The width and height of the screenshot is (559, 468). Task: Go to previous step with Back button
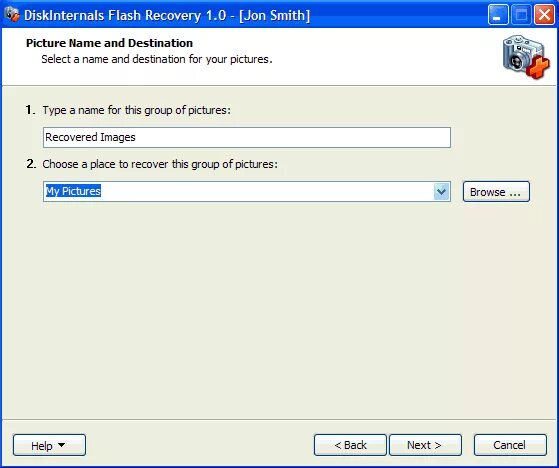(350, 445)
